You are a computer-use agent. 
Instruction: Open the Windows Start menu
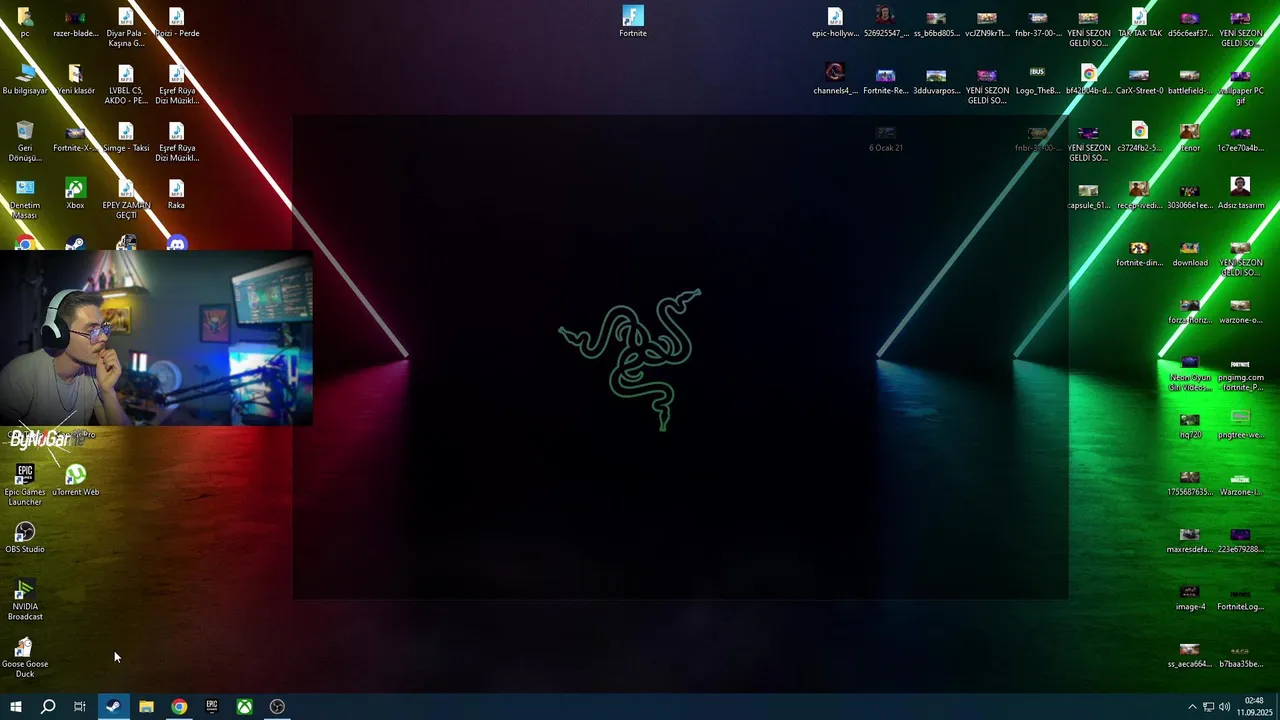15,707
